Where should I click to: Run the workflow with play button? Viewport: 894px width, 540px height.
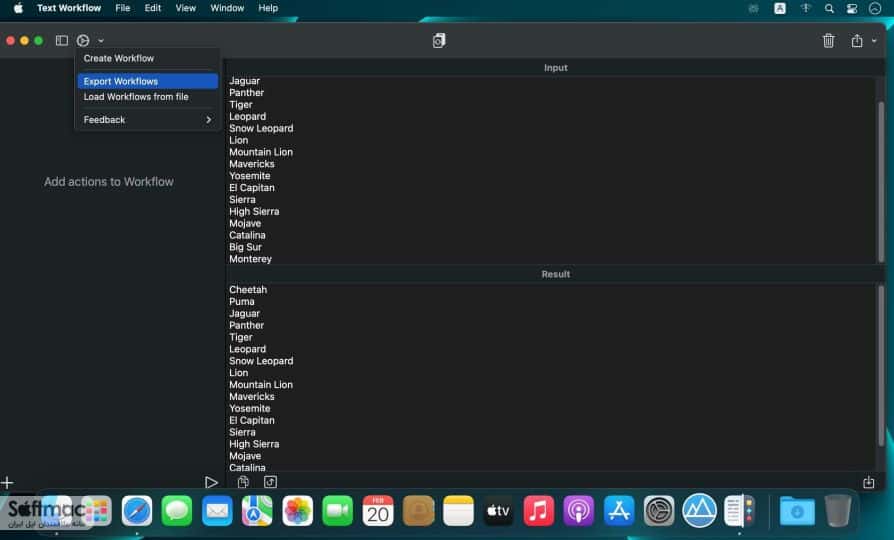click(x=211, y=482)
